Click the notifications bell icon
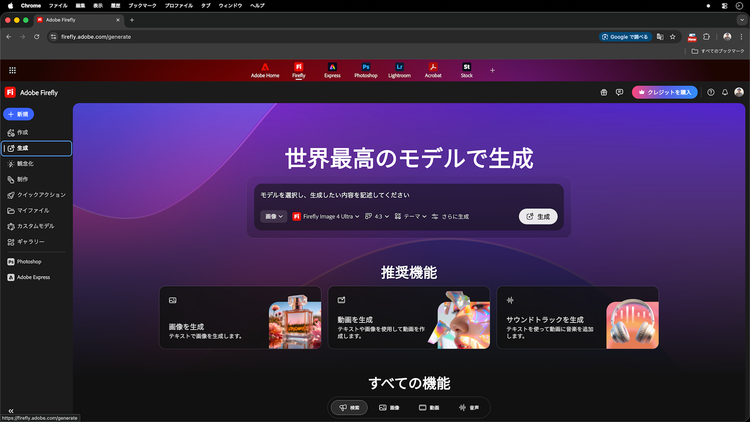This screenshot has height=422, width=750. [x=725, y=92]
